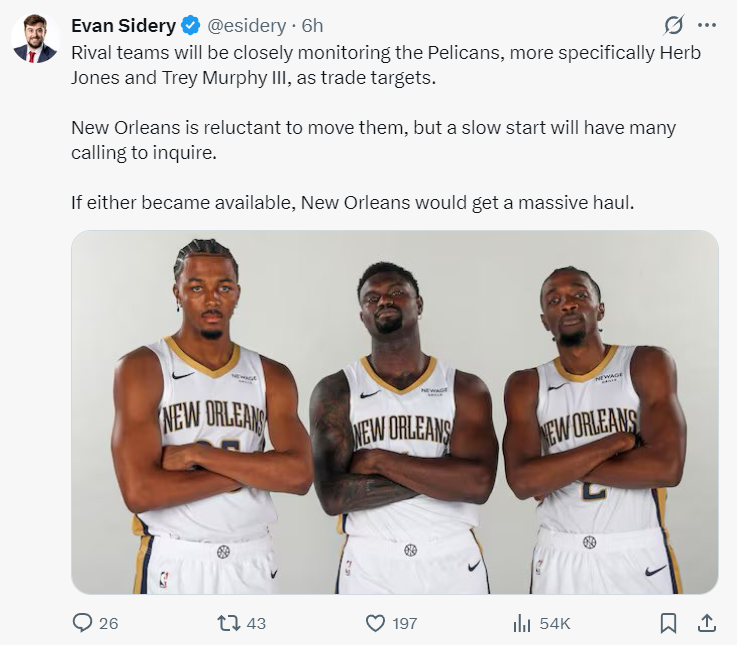
Task: Open the Pelicans players photo
Action: pyautogui.click(x=395, y=412)
